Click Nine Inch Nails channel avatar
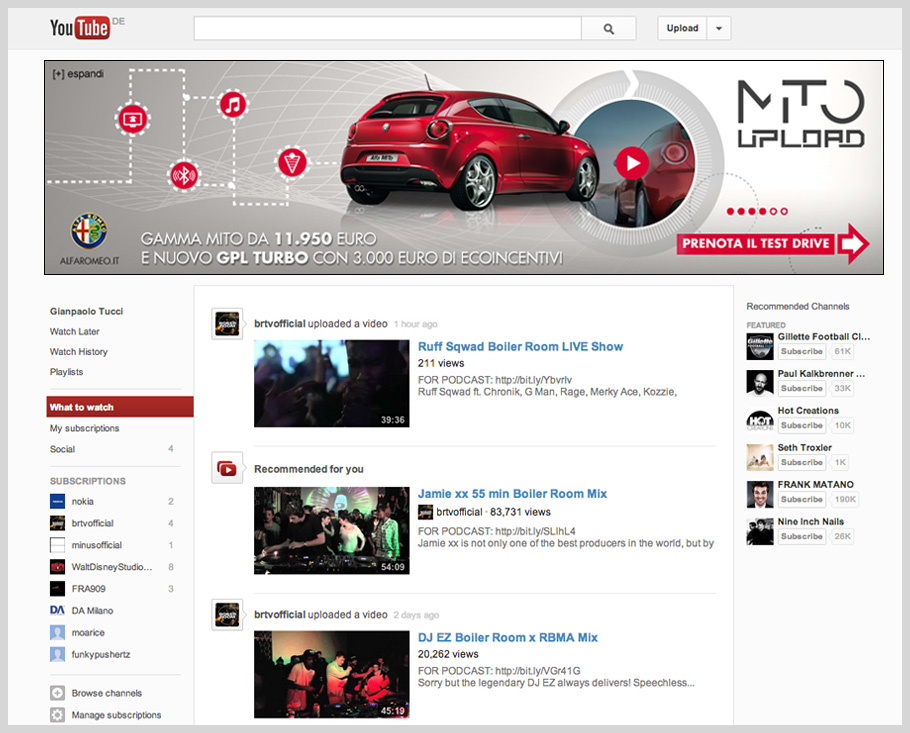The image size is (910, 733). [x=760, y=532]
